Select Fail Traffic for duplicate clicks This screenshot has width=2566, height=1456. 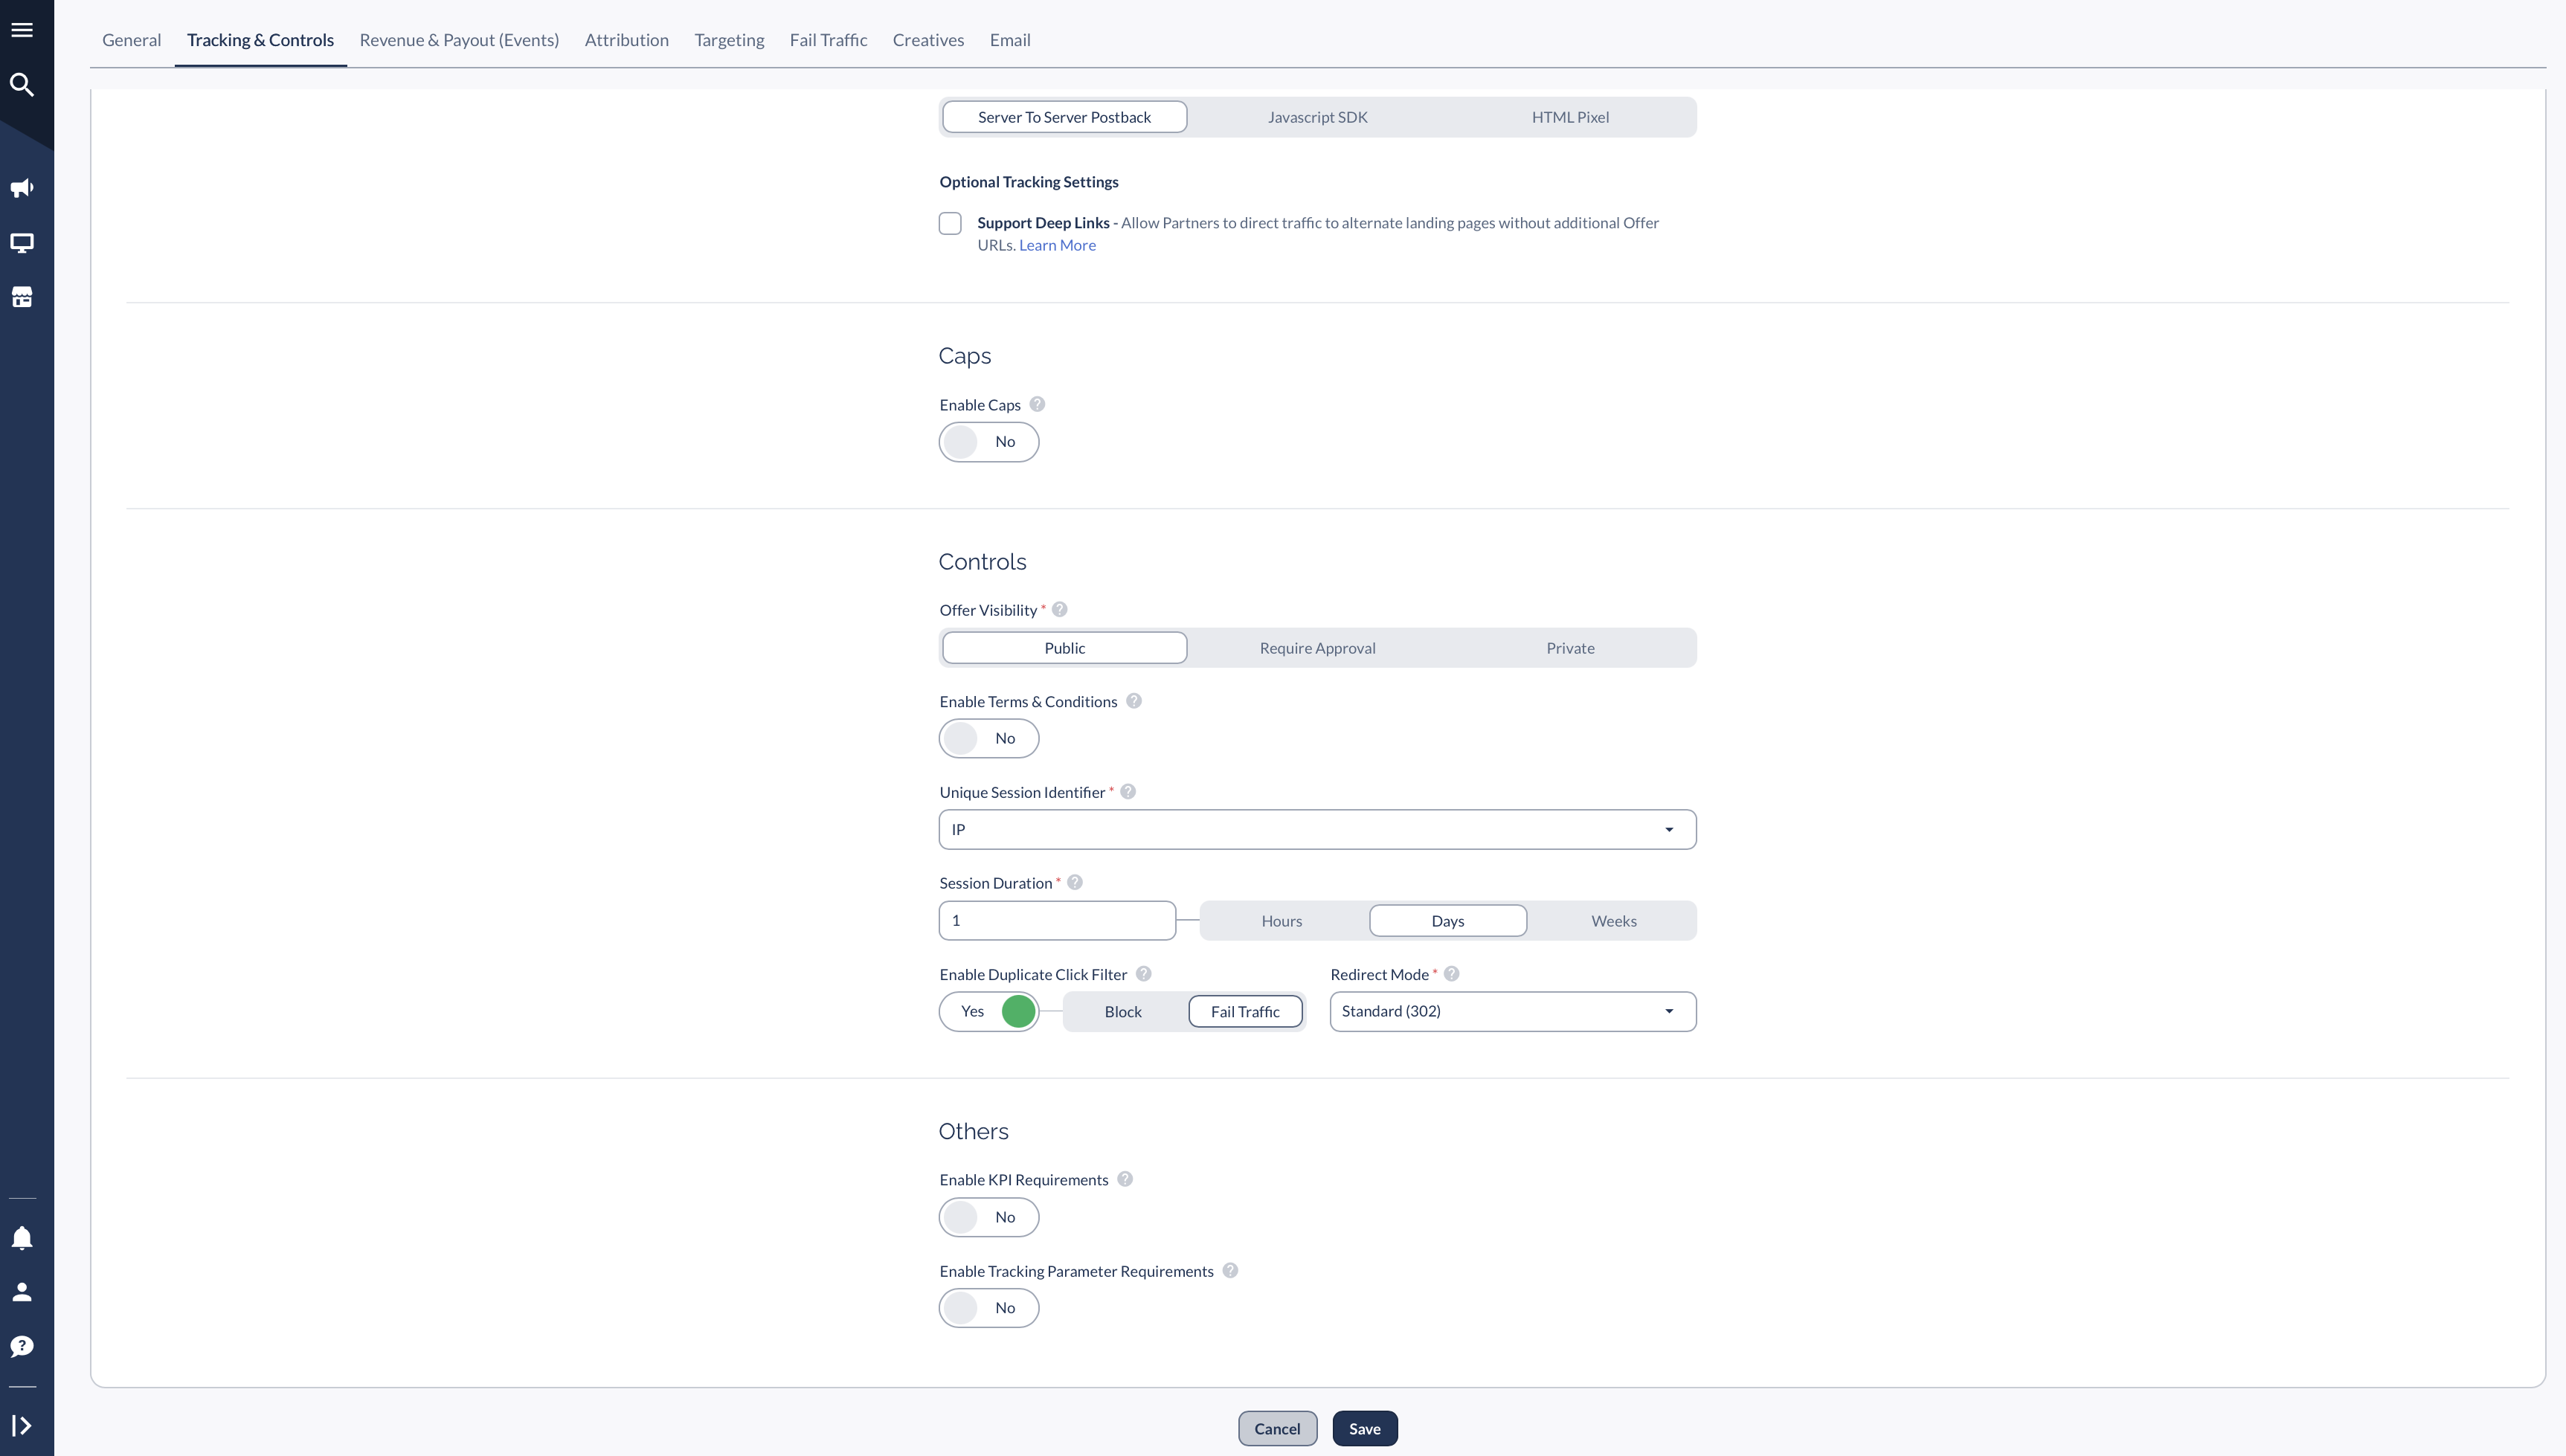pos(1245,1012)
